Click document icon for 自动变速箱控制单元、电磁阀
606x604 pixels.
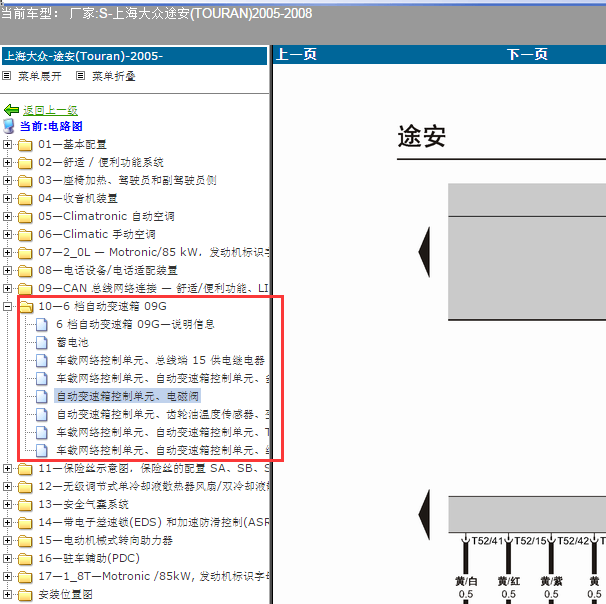click(42, 396)
